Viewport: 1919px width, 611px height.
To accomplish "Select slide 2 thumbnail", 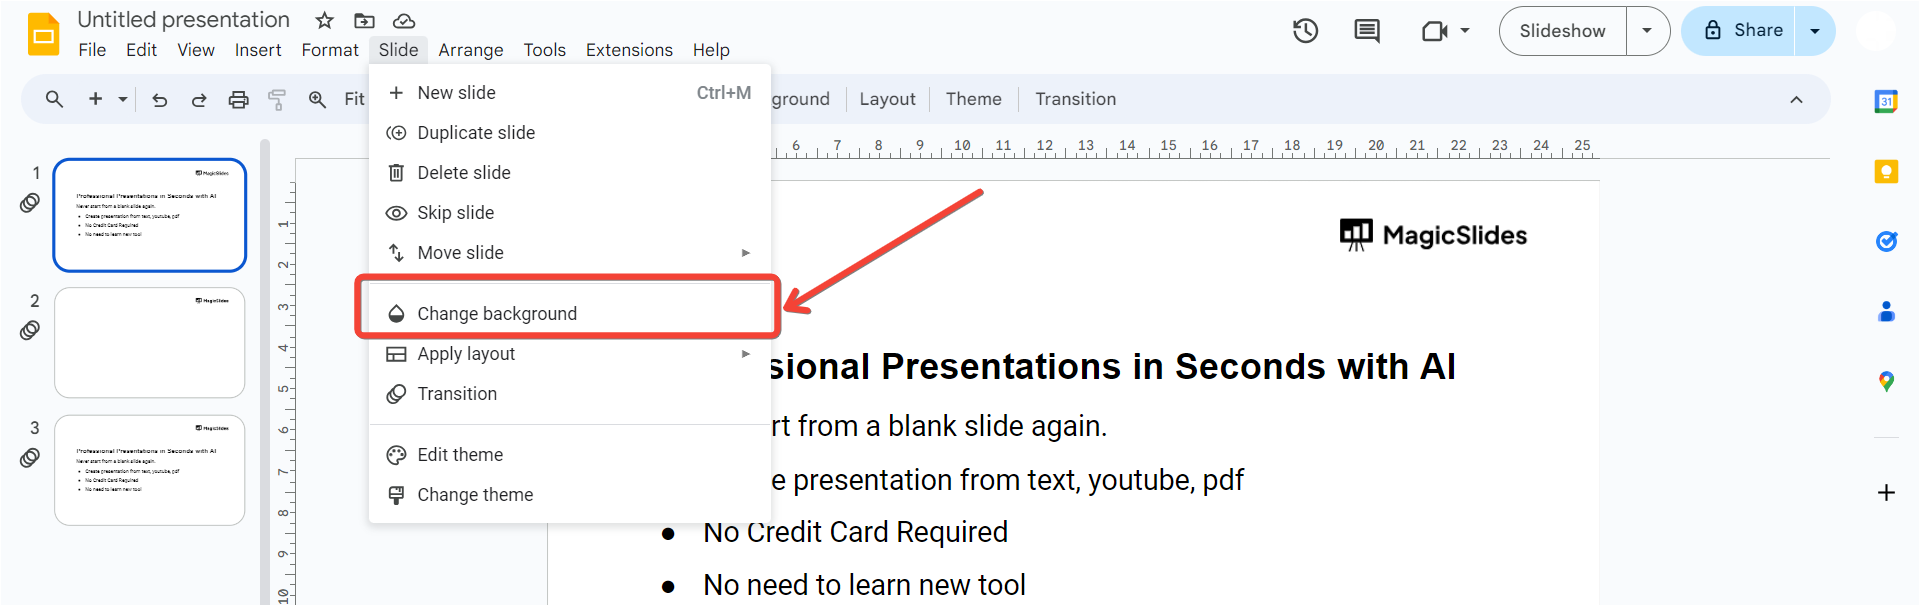I will coord(150,343).
